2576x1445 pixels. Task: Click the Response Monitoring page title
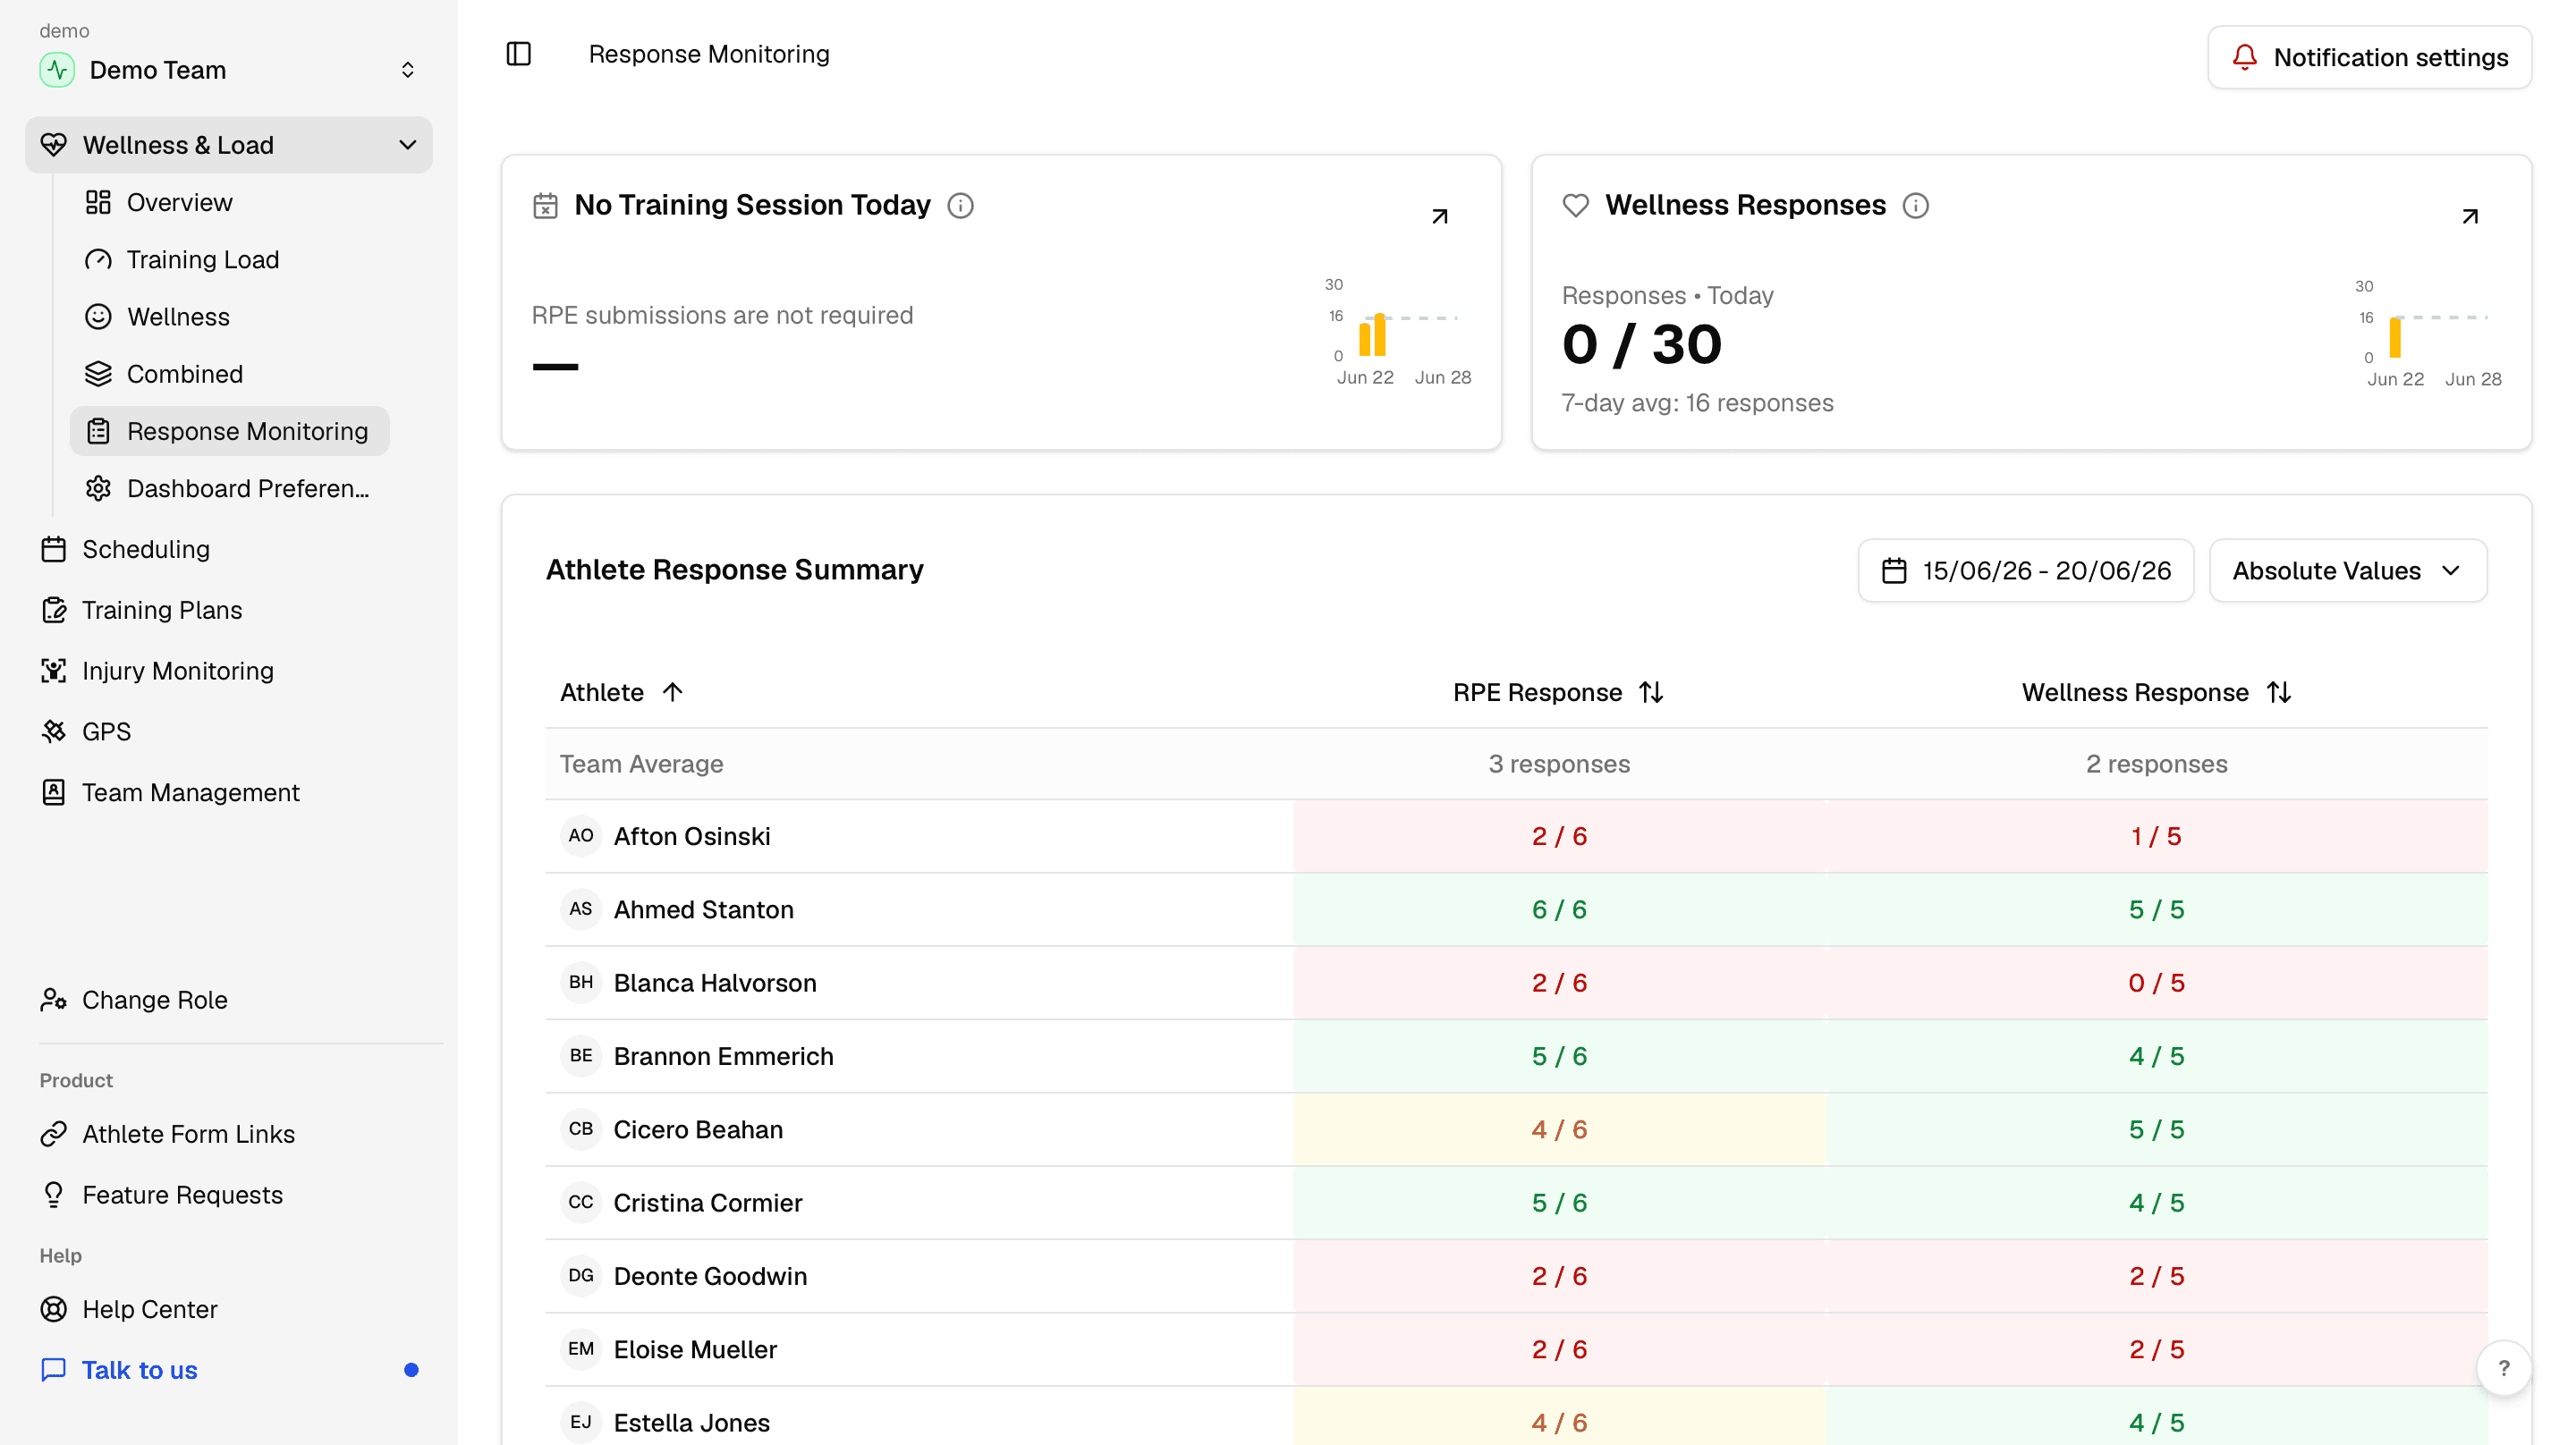coord(708,54)
